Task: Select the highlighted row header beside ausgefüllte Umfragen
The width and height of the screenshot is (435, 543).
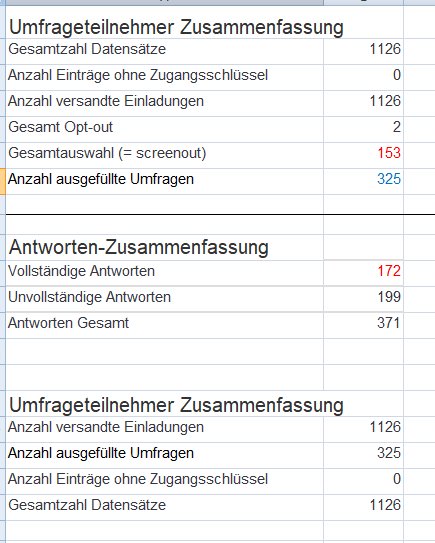Action: (x=3, y=181)
